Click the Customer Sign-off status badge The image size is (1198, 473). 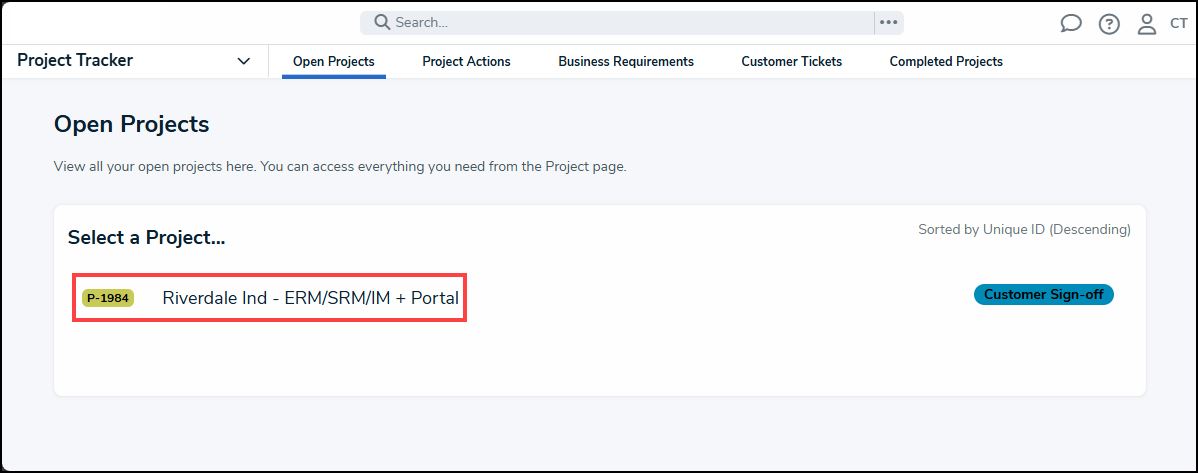(1043, 295)
